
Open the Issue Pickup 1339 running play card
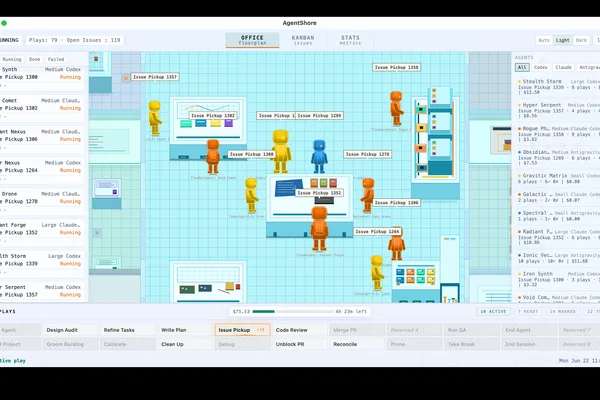point(42,263)
